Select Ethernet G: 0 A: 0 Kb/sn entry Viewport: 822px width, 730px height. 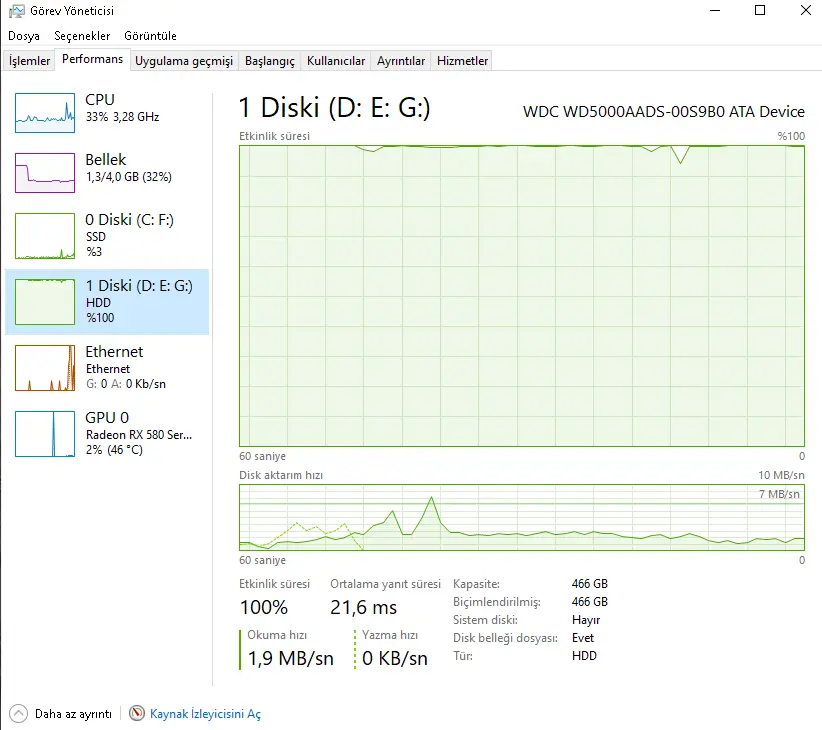click(x=107, y=368)
